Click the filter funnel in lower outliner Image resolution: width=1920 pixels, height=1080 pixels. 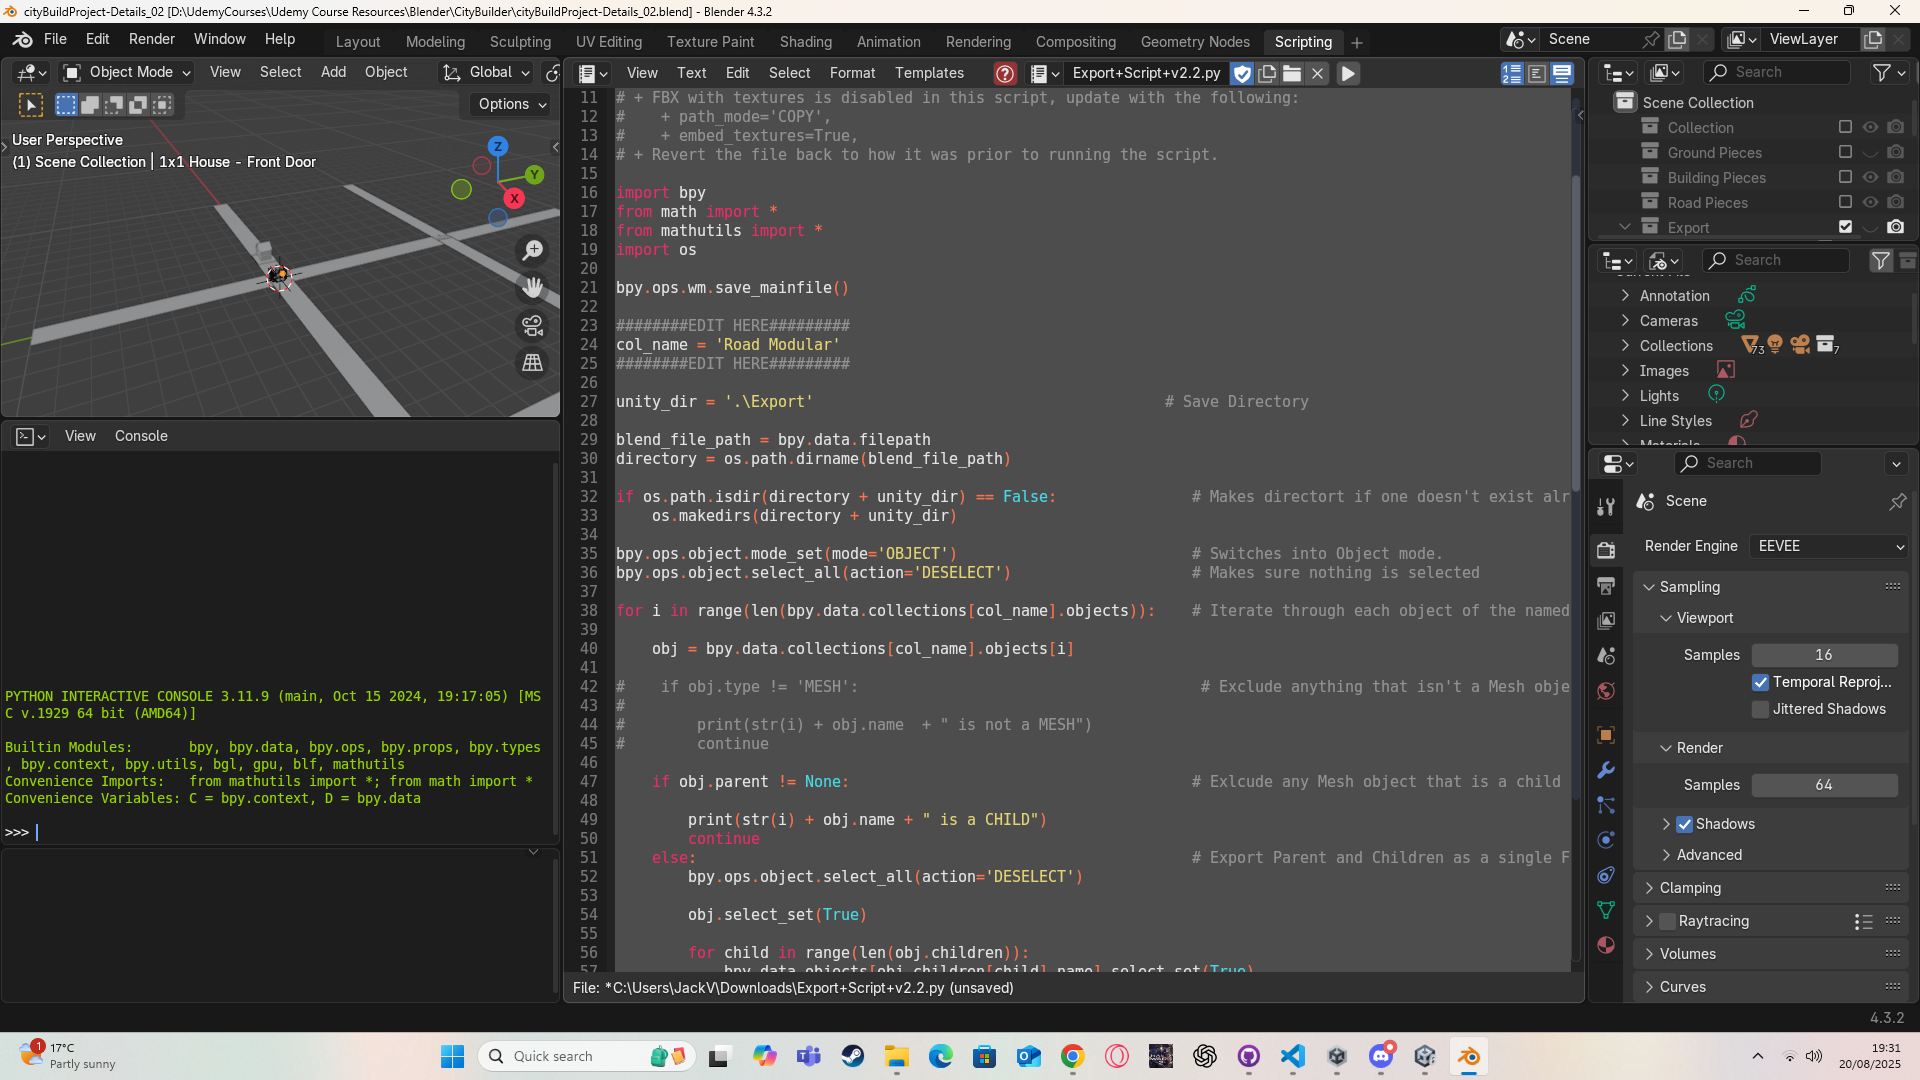(1881, 260)
